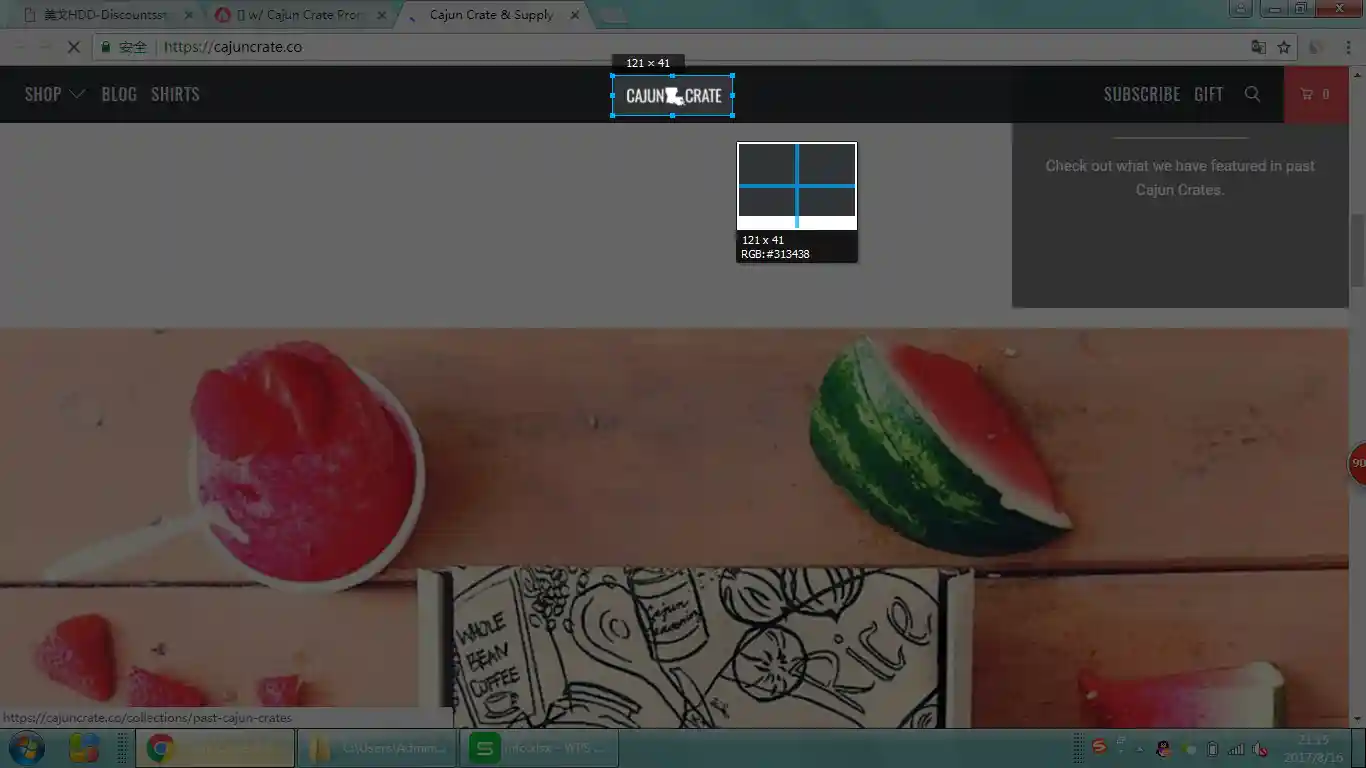Click the SUBSCRIBE link

1141,94
